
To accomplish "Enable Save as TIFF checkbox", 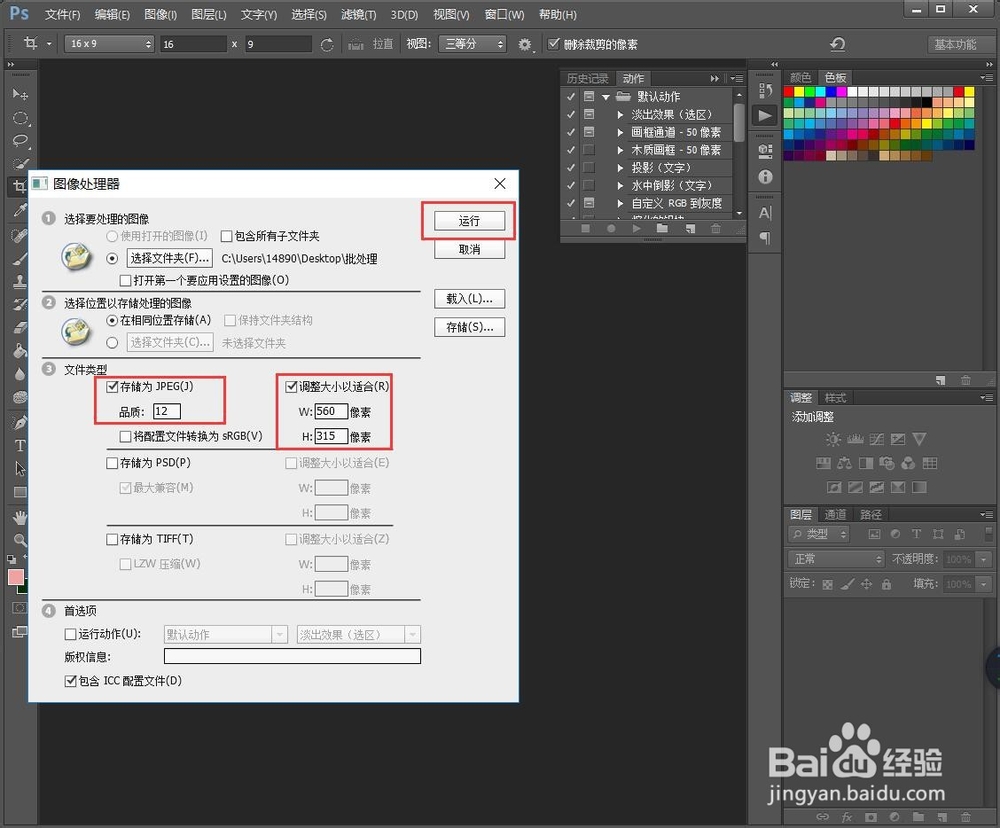I will tap(112, 540).
